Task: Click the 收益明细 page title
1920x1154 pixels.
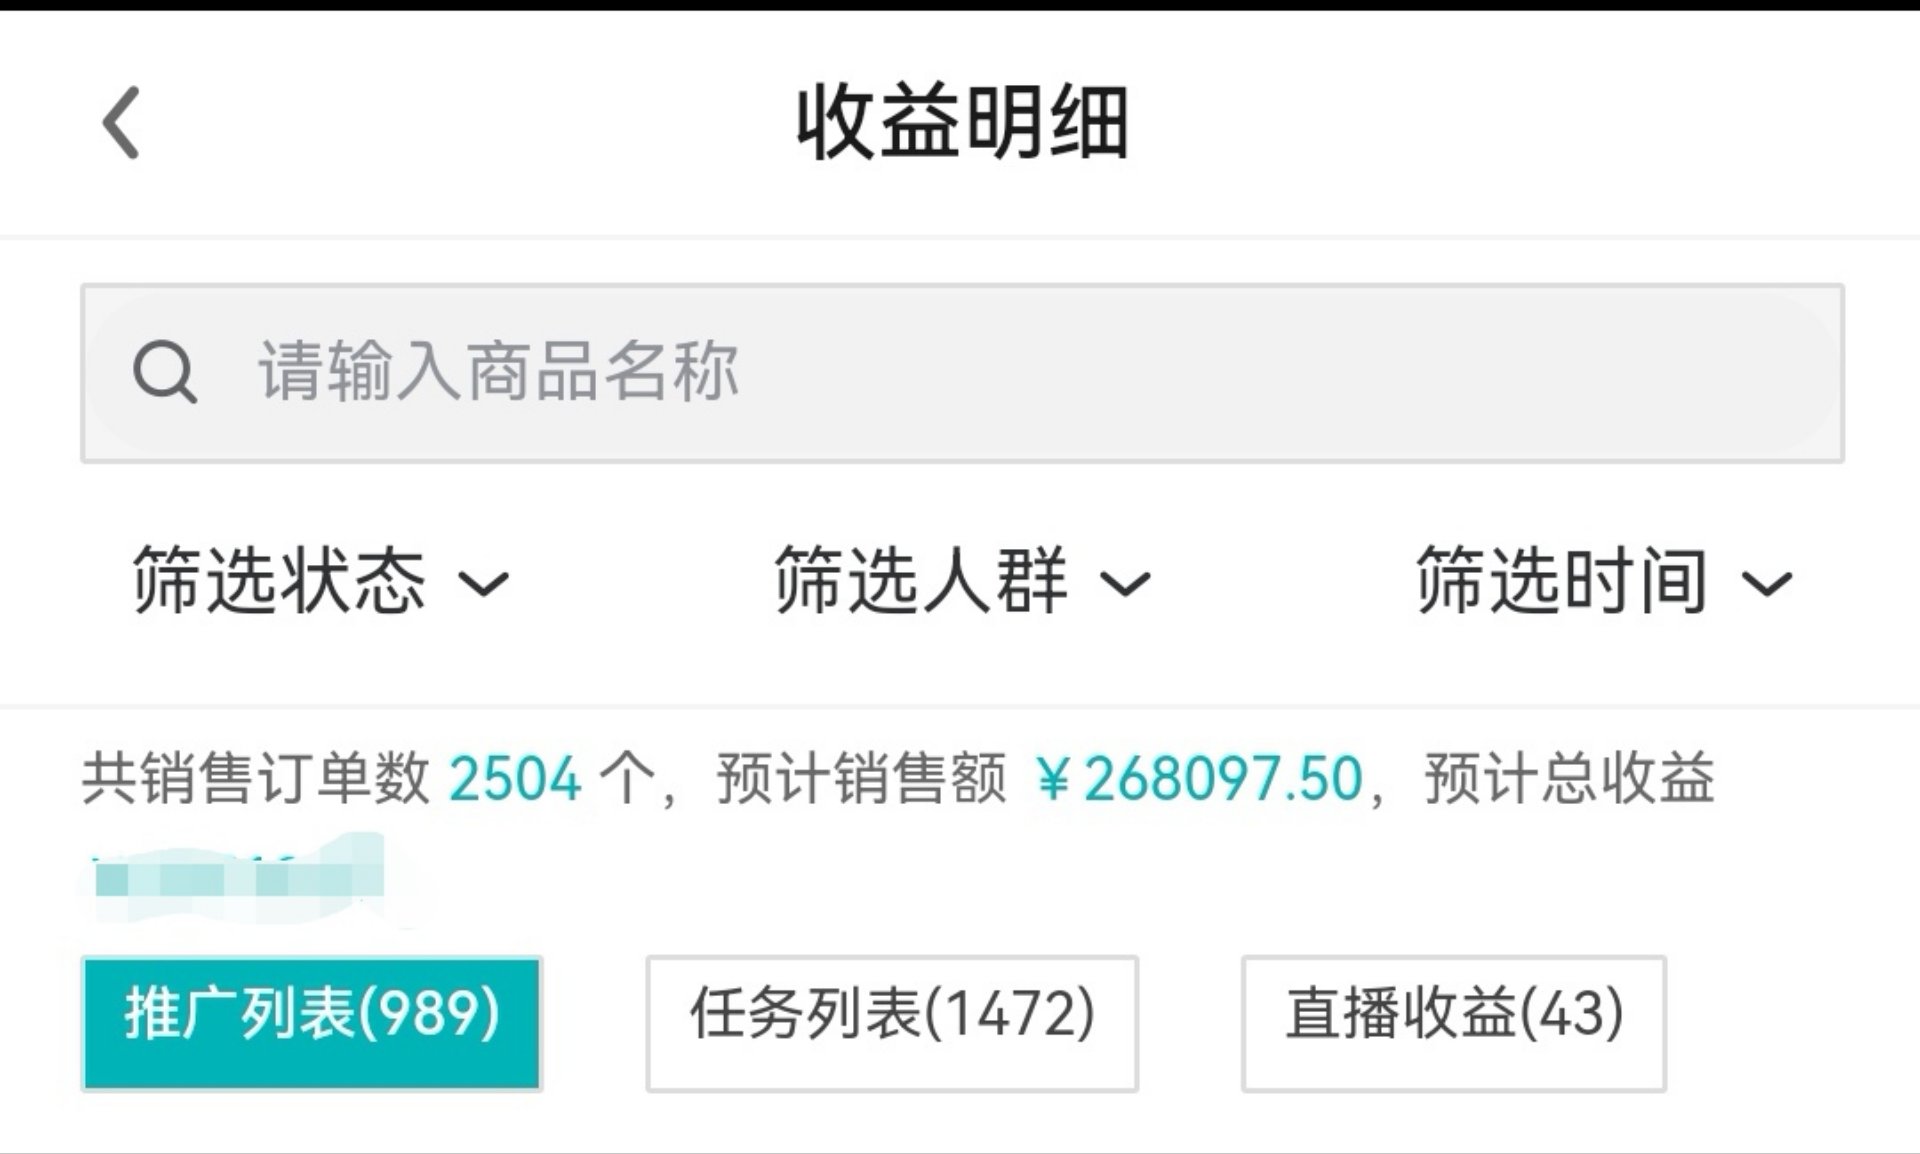Action: [962, 124]
